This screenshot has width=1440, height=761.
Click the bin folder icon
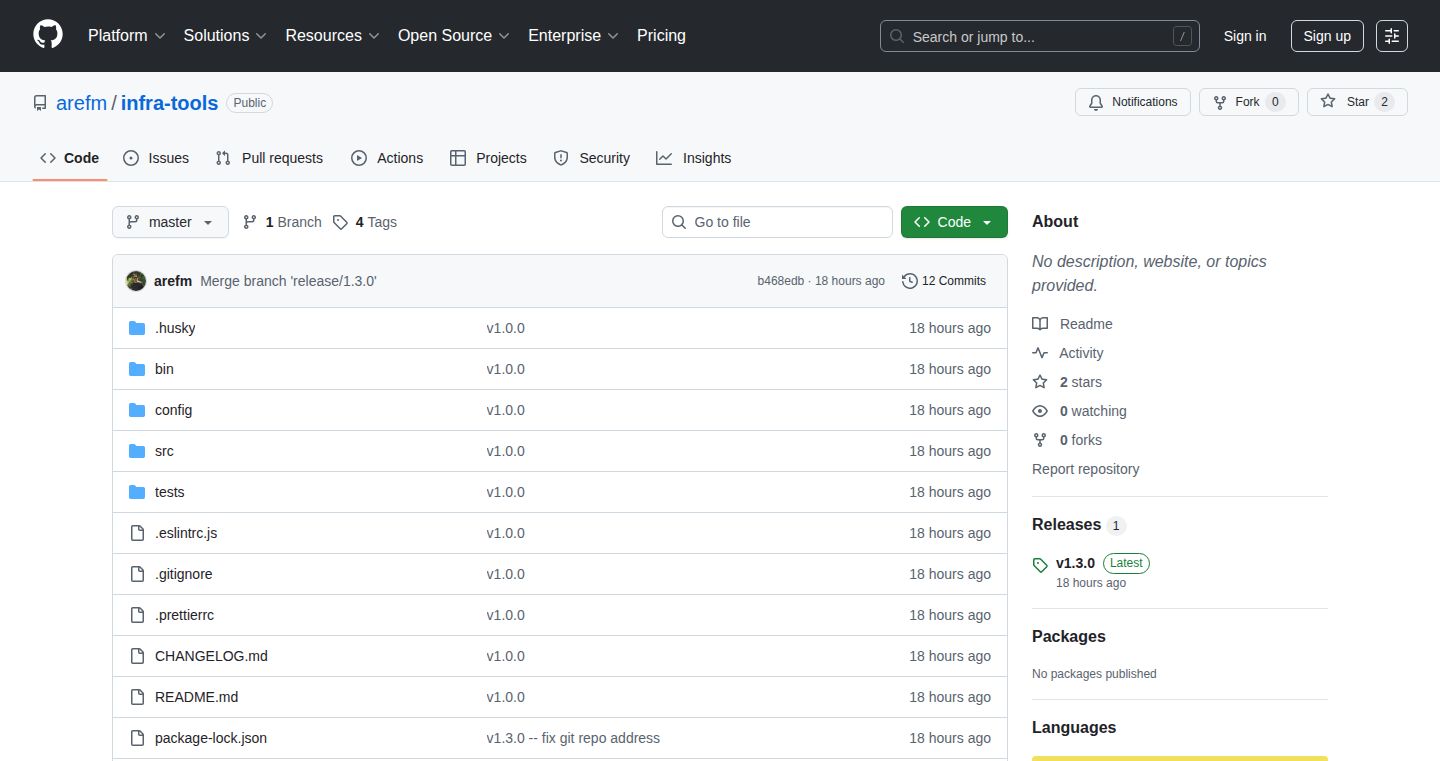[x=137, y=369]
